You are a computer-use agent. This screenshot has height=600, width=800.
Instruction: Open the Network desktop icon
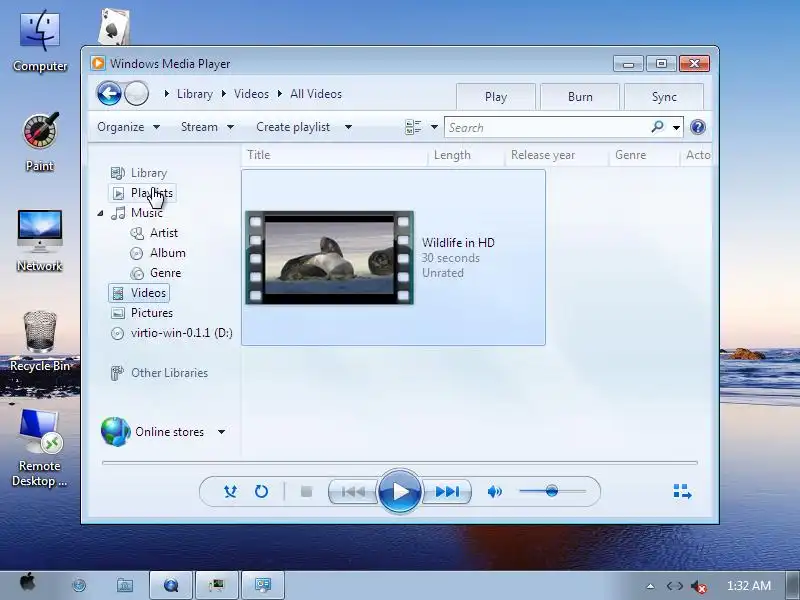[40, 241]
